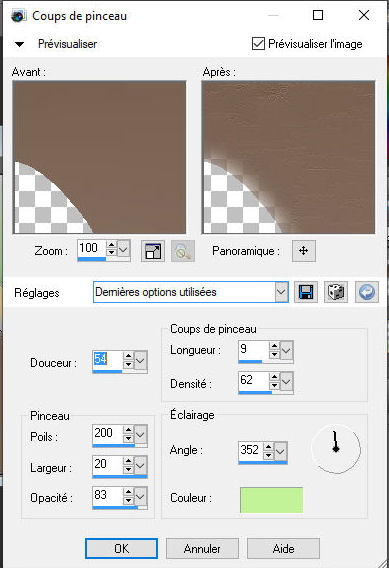Open the Réglages presets dropdown

pyautogui.click(x=281, y=292)
